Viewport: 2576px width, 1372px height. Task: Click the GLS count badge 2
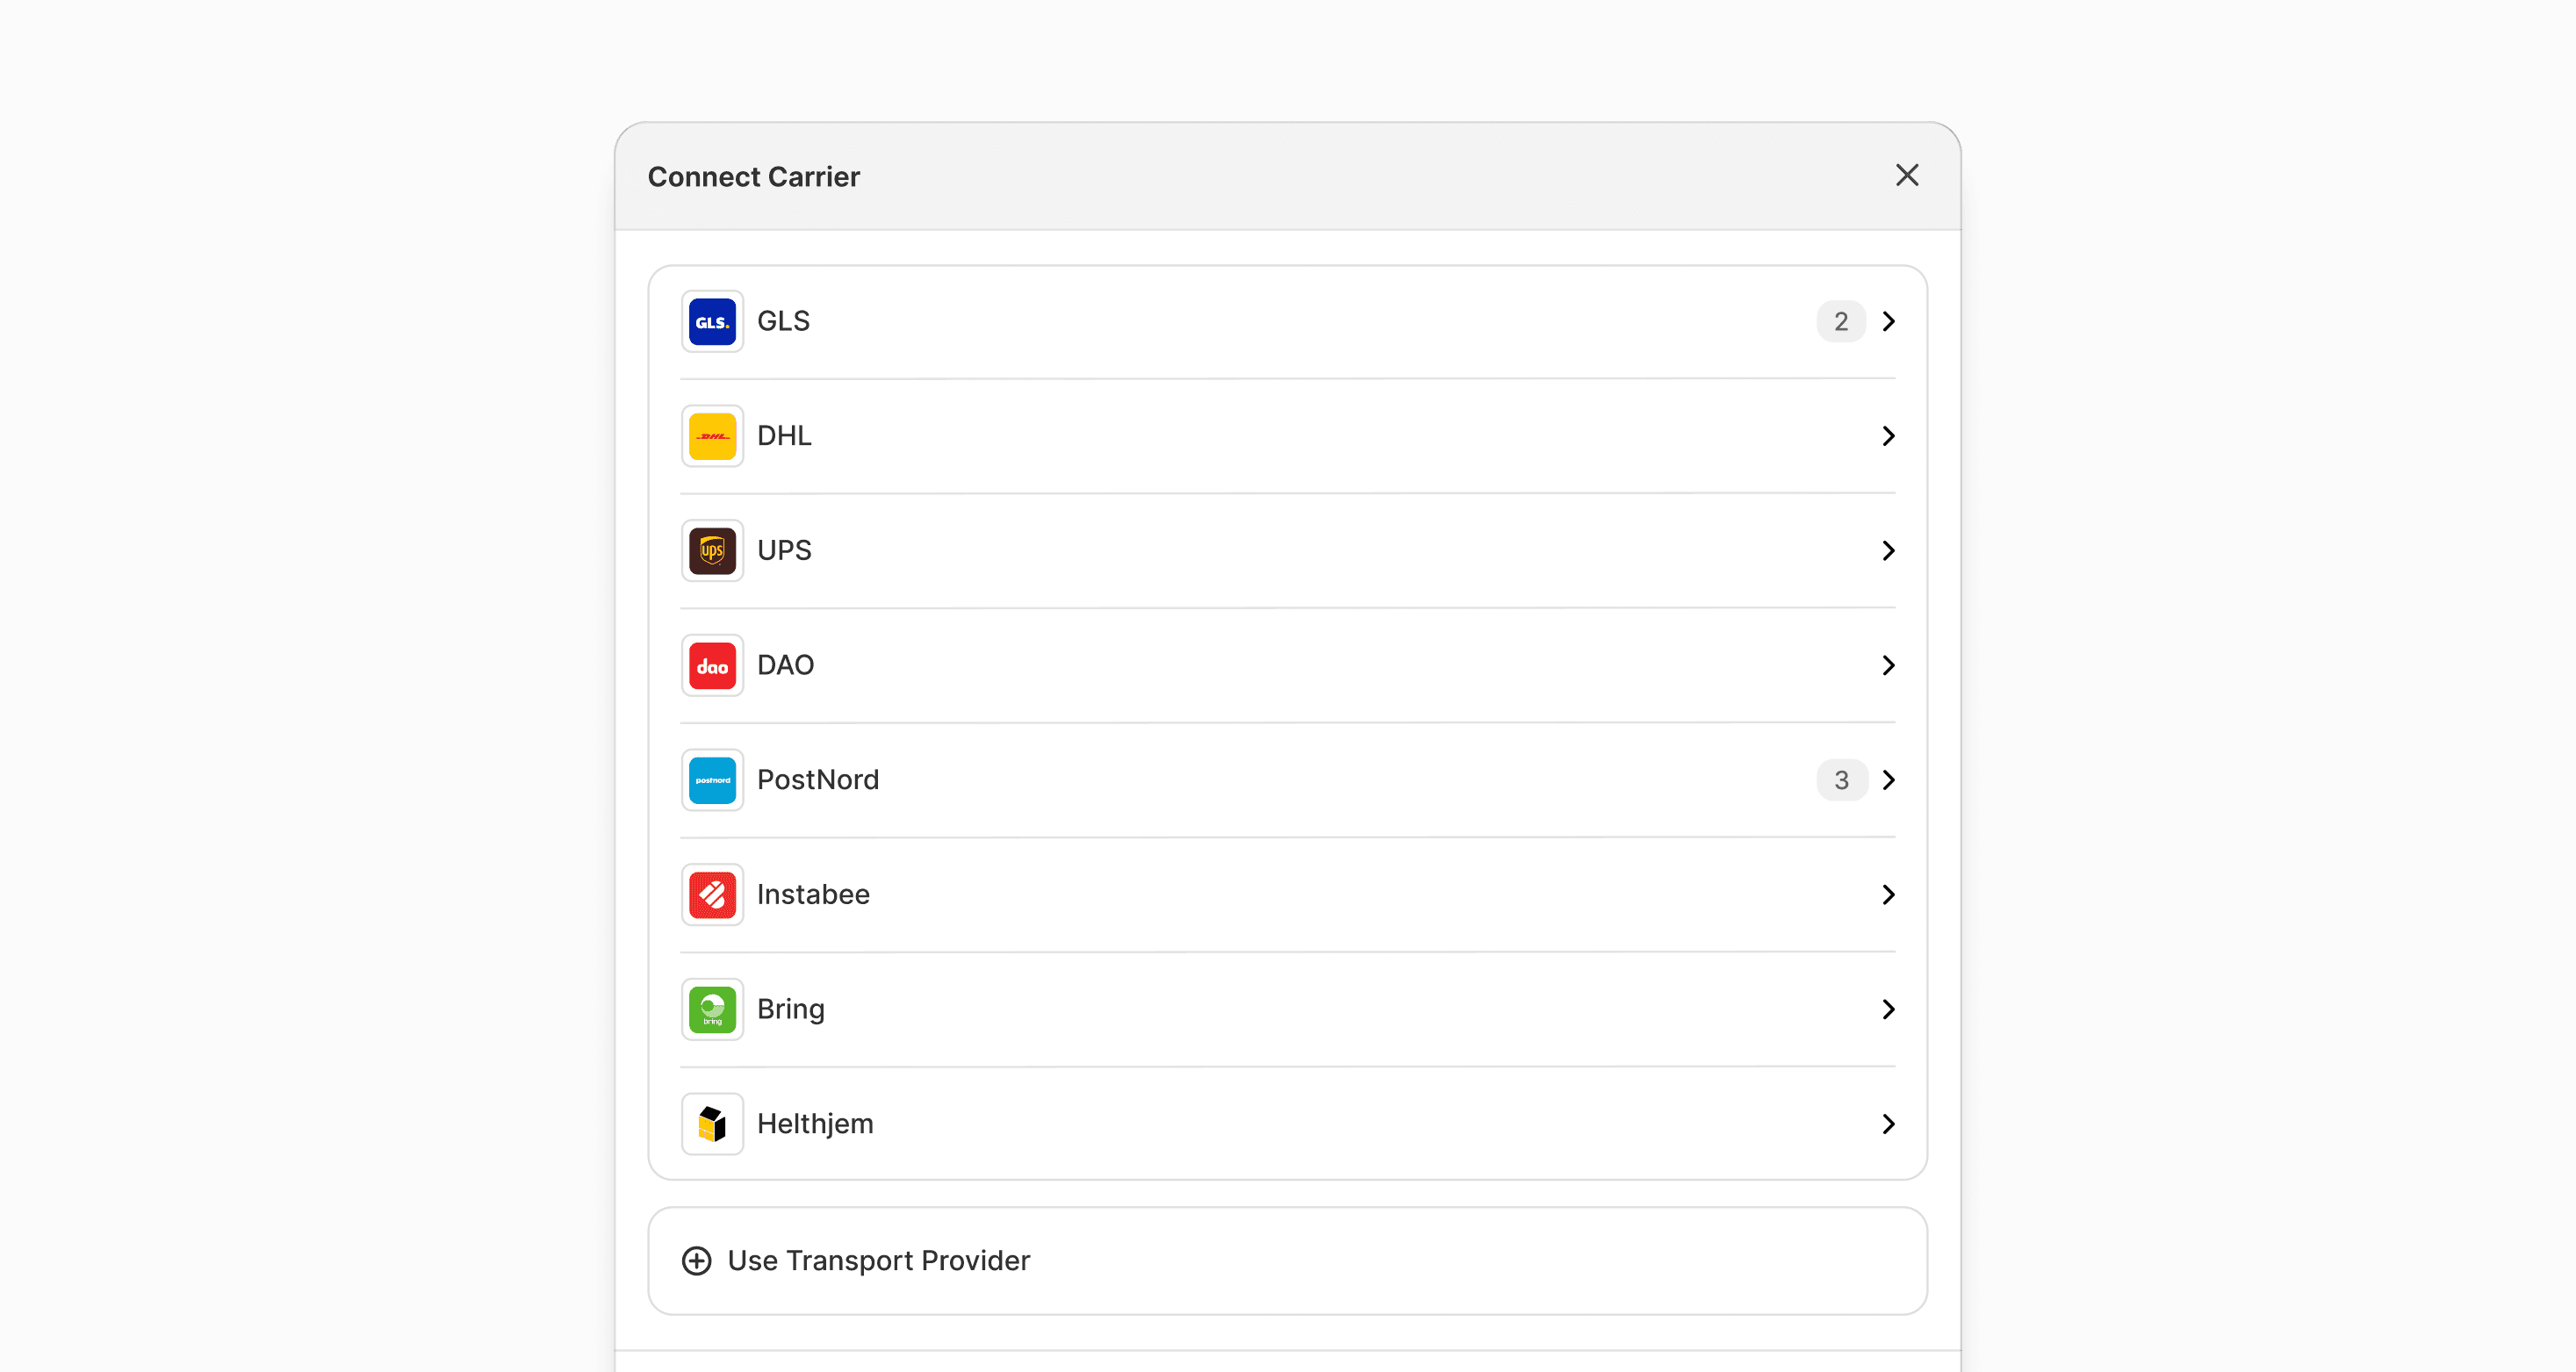click(1841, 322)
